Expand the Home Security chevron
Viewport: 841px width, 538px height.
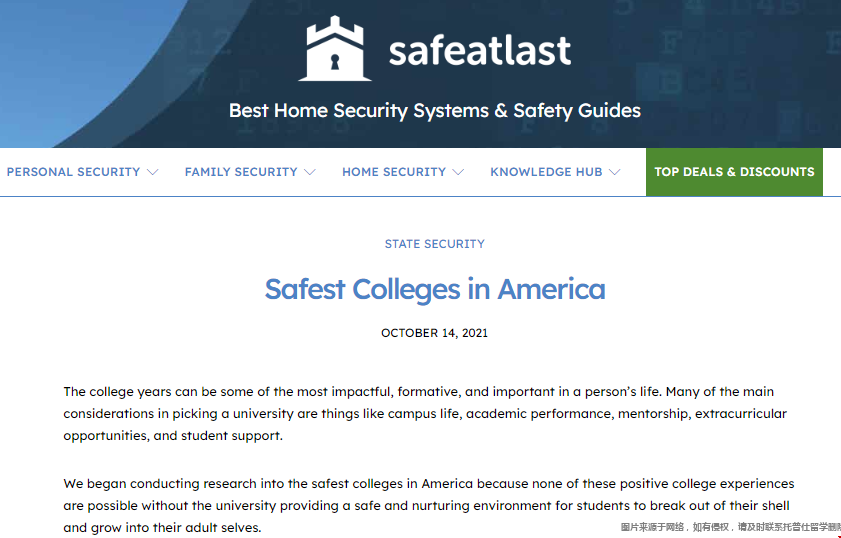point(458,172)
